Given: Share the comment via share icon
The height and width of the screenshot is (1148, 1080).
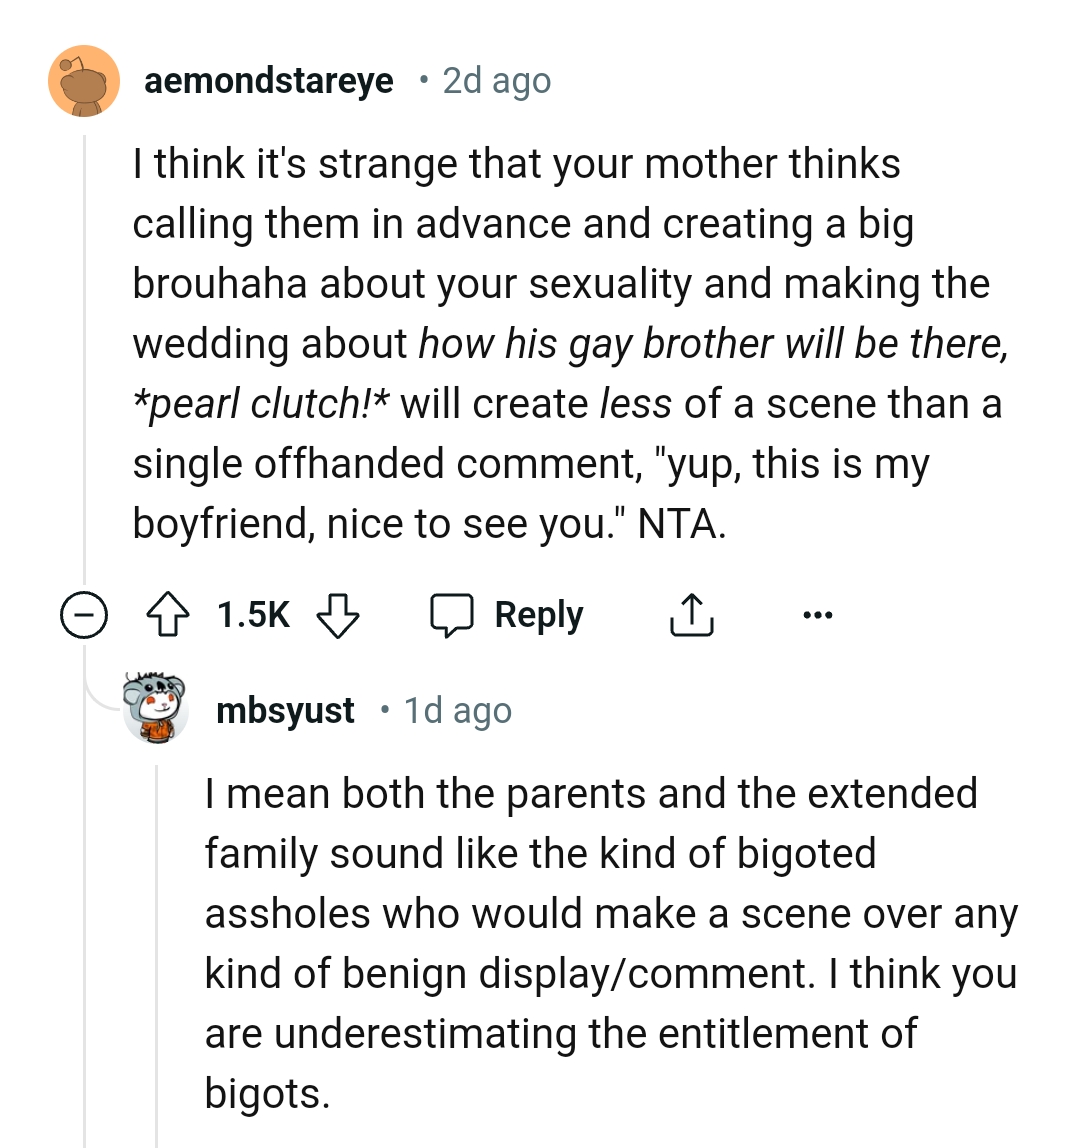Looking at the screenshot, I should click(x=690, y=616).
